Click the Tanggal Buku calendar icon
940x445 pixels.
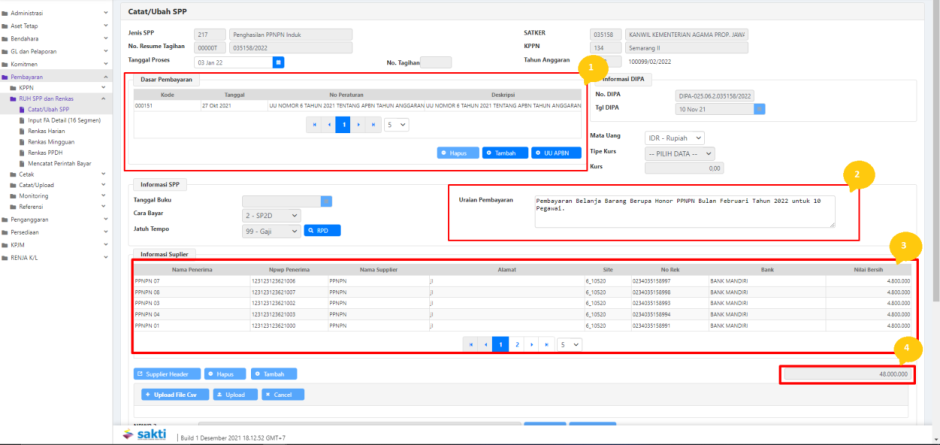325,201
